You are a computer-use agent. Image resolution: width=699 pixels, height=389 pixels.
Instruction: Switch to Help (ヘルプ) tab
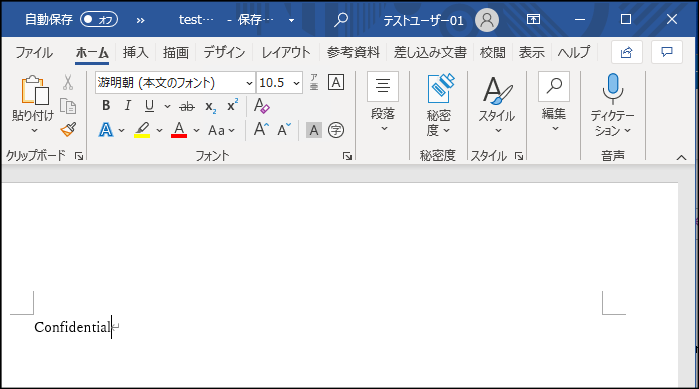coord(574,53)
